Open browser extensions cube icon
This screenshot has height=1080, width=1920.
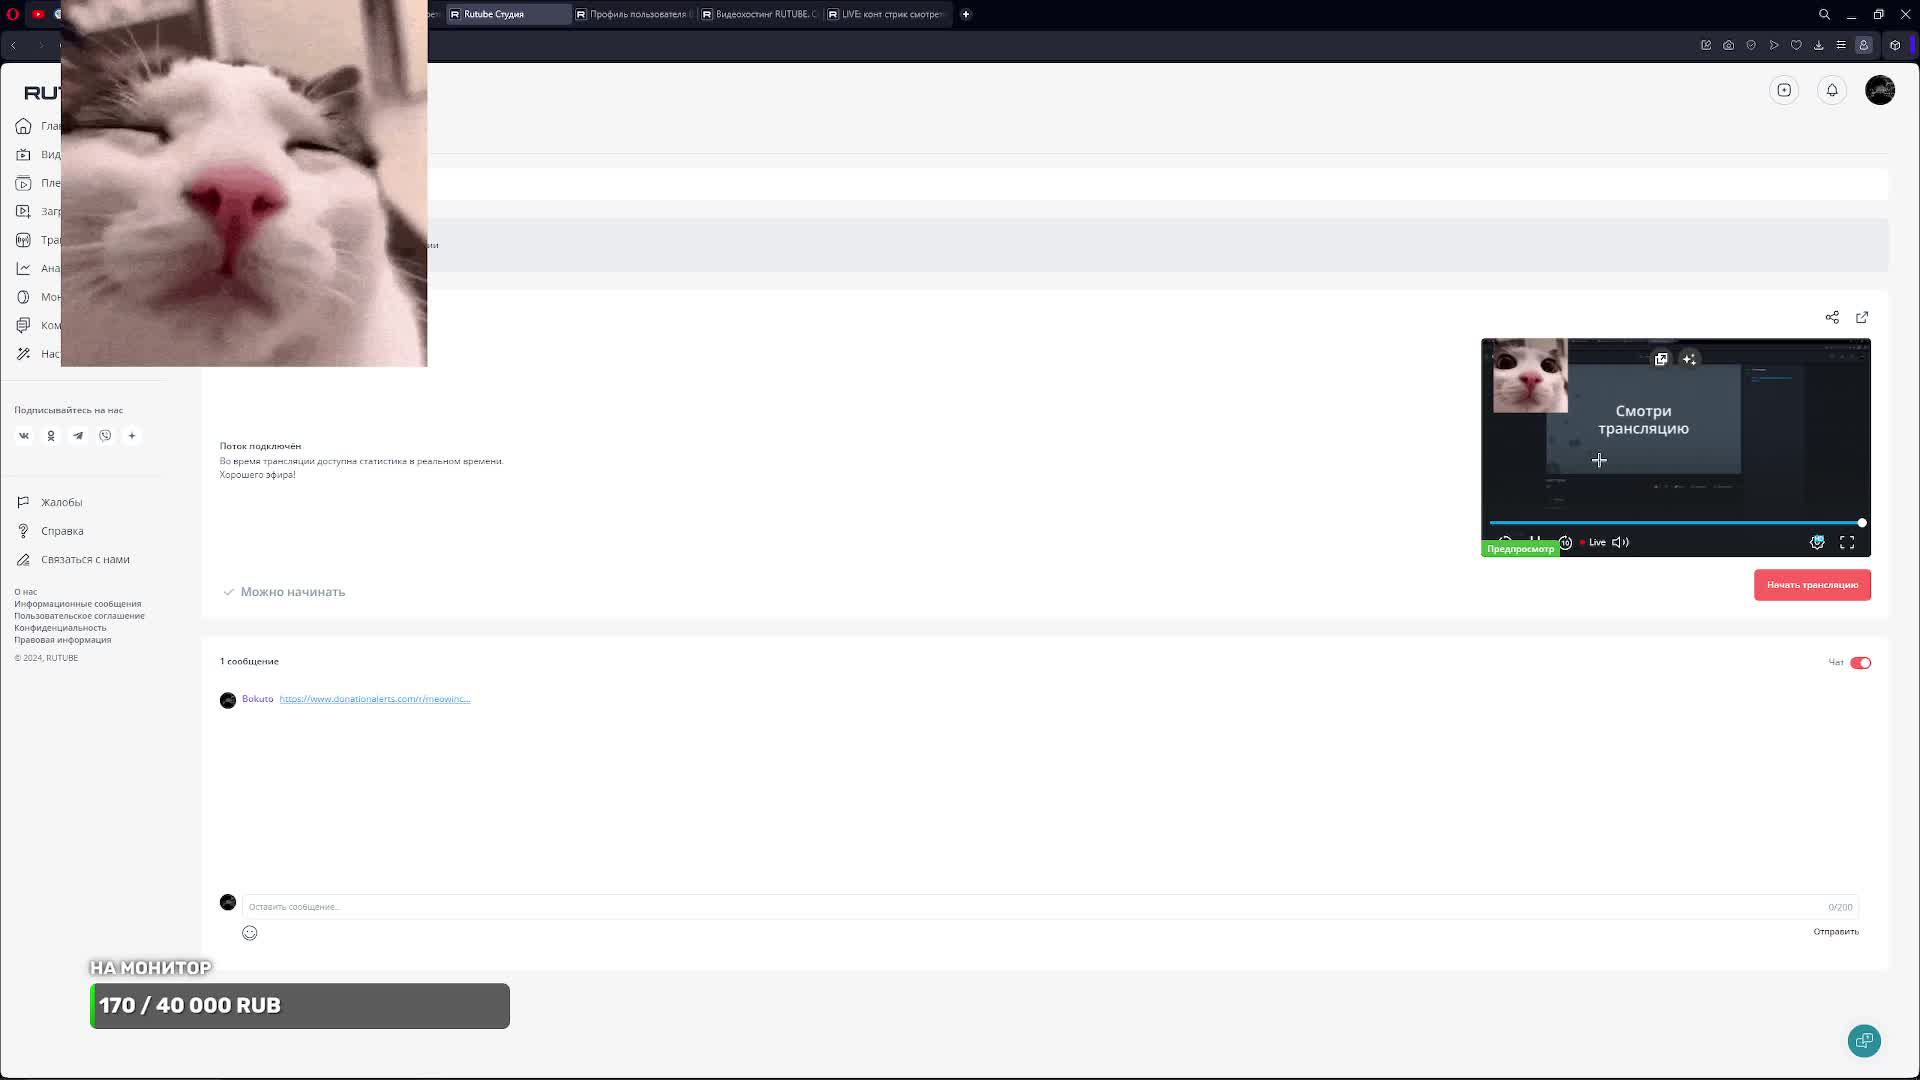(1895, 45)
